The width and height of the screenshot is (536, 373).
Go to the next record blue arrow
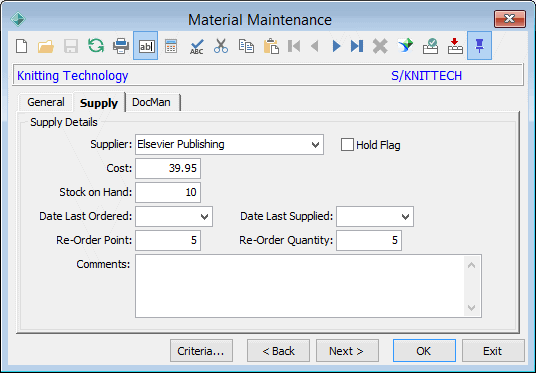[336, 46]
